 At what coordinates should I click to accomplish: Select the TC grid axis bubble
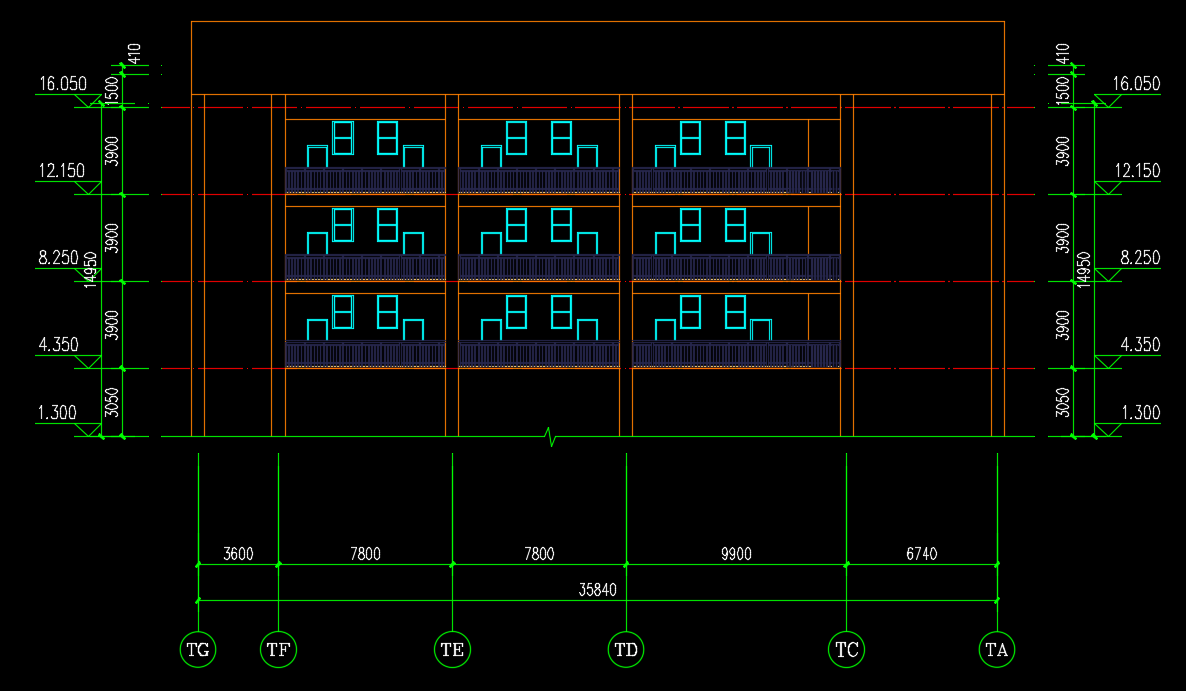(846, 650)
